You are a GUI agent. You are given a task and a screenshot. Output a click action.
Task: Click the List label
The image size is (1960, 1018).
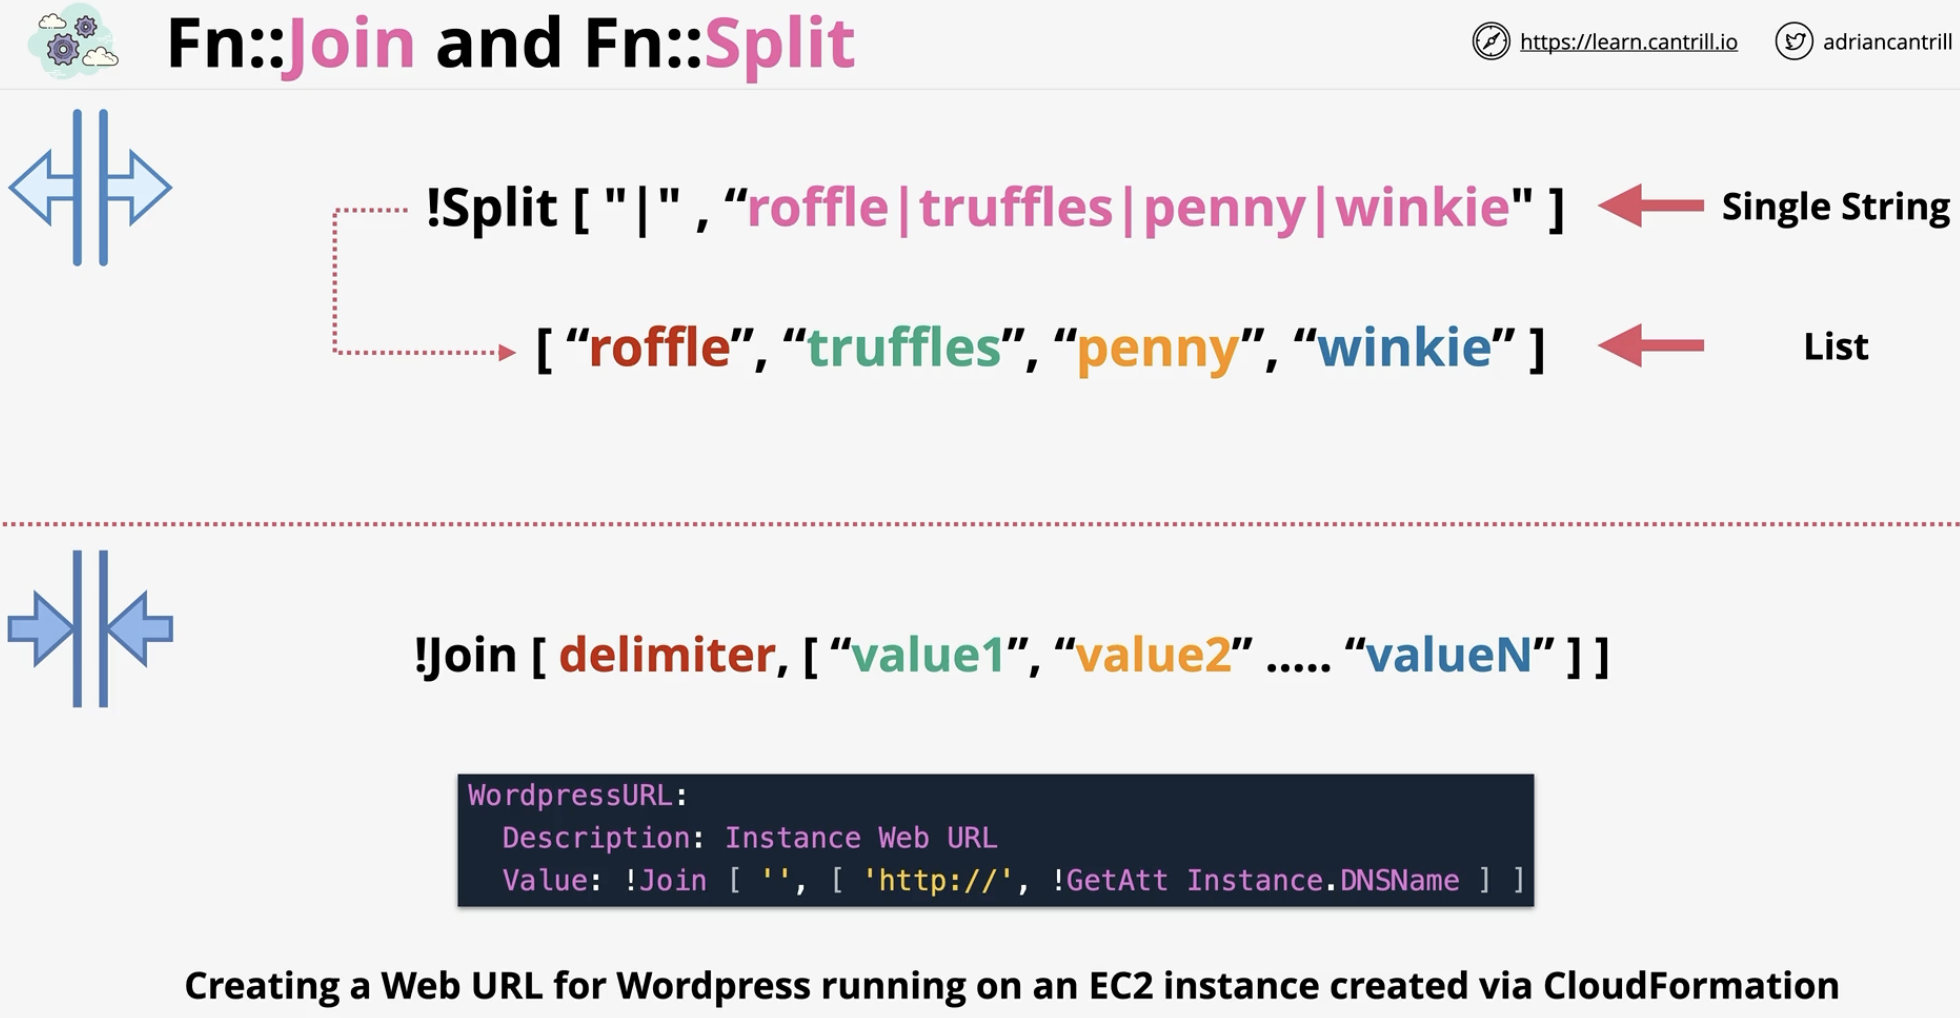pyautogui.click(x=1836, y=346)
